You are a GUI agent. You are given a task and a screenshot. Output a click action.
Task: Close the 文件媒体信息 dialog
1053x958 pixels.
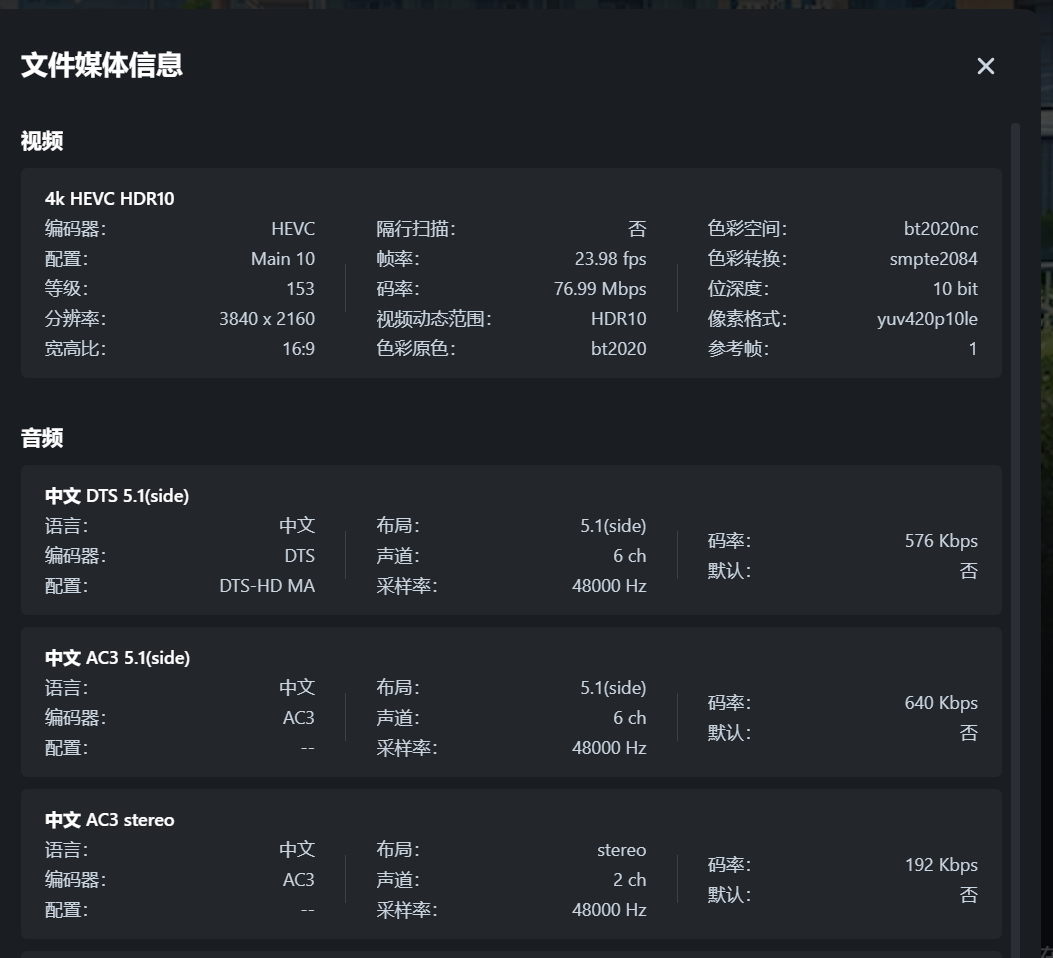(985, 66)
